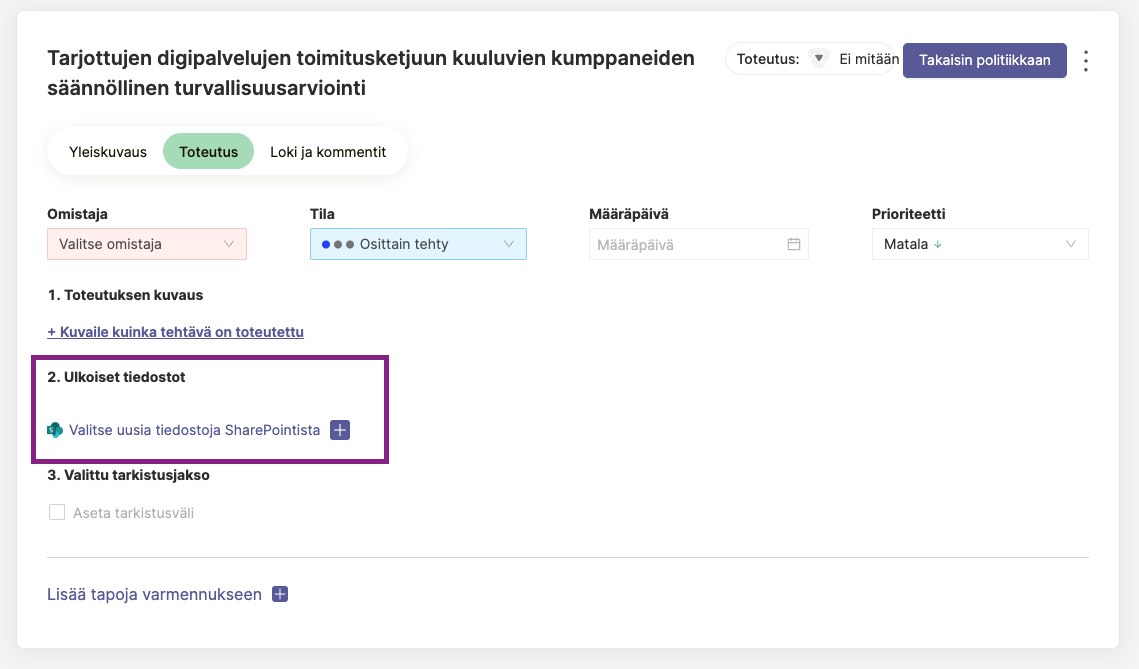The height and width of the screenshot is (669, 1139).
Task: Click the calendar icon in Määräpäivä field
Action: [793, 244]
